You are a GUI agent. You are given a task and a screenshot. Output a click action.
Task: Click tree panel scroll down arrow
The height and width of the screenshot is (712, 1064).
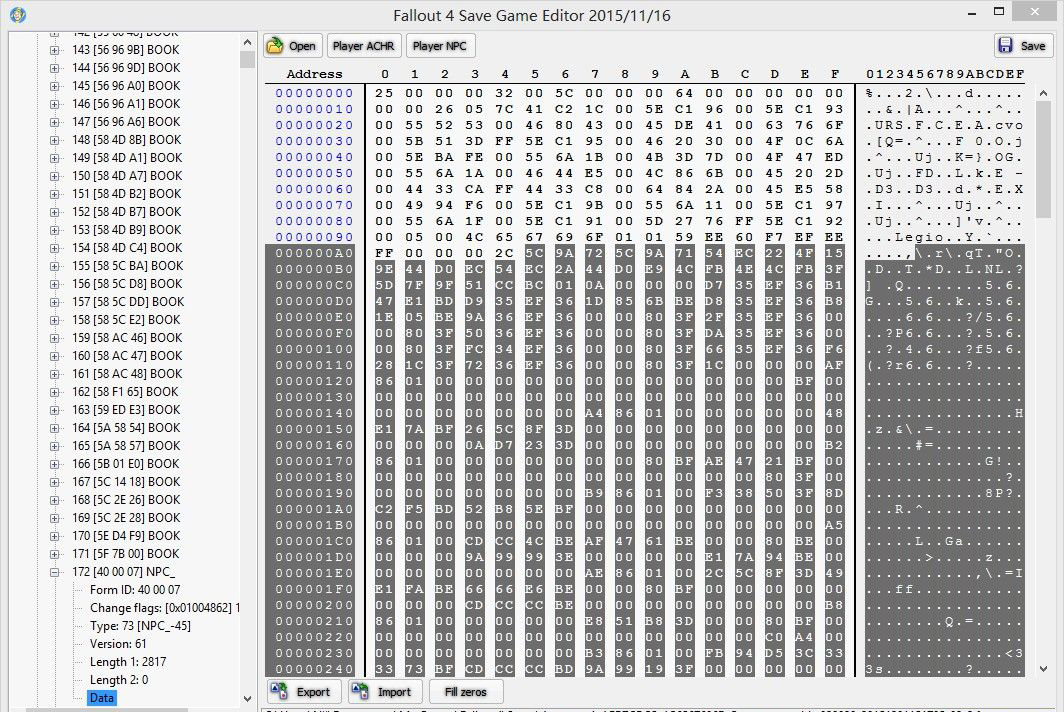click(x=247, y=698)
